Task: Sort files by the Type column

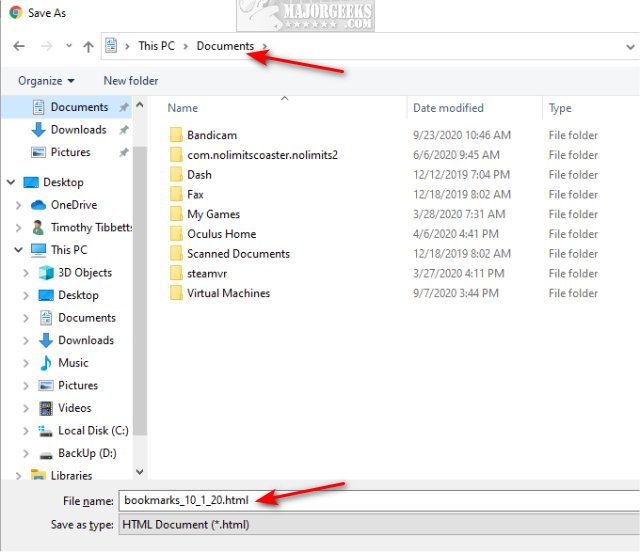Action: click(560, 108)
